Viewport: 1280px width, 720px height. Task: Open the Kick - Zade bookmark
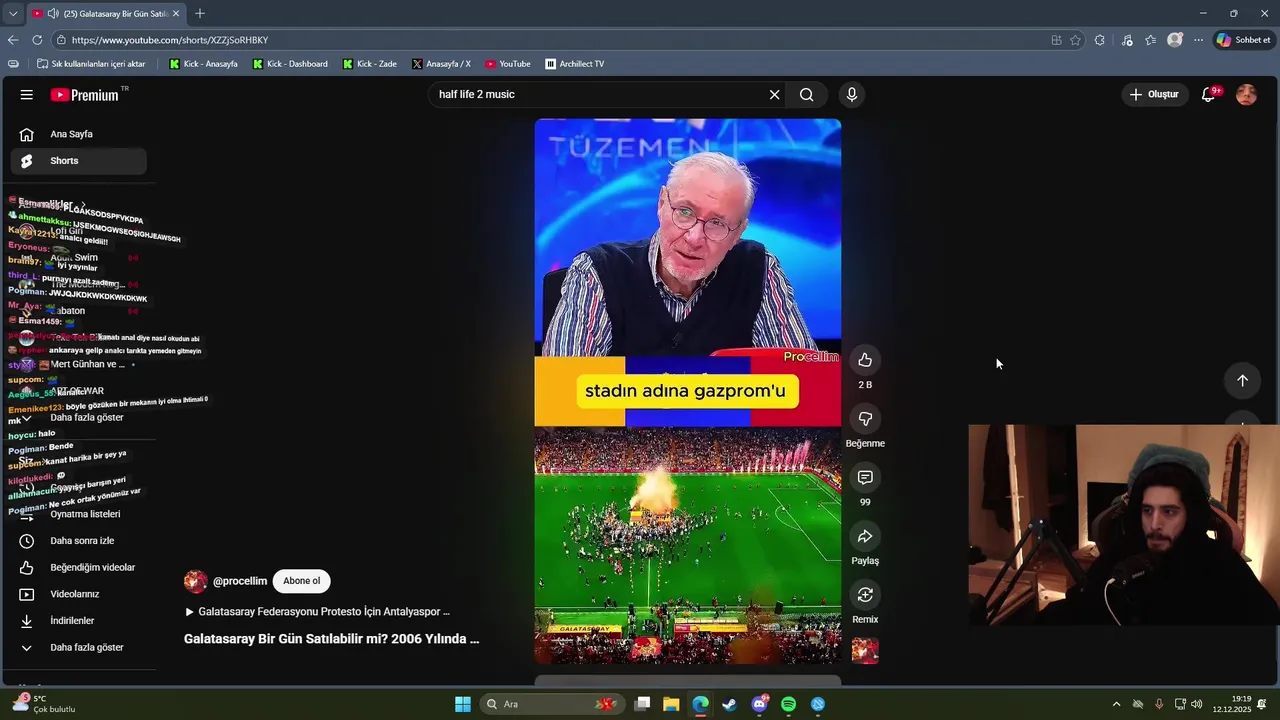[369, 64]
